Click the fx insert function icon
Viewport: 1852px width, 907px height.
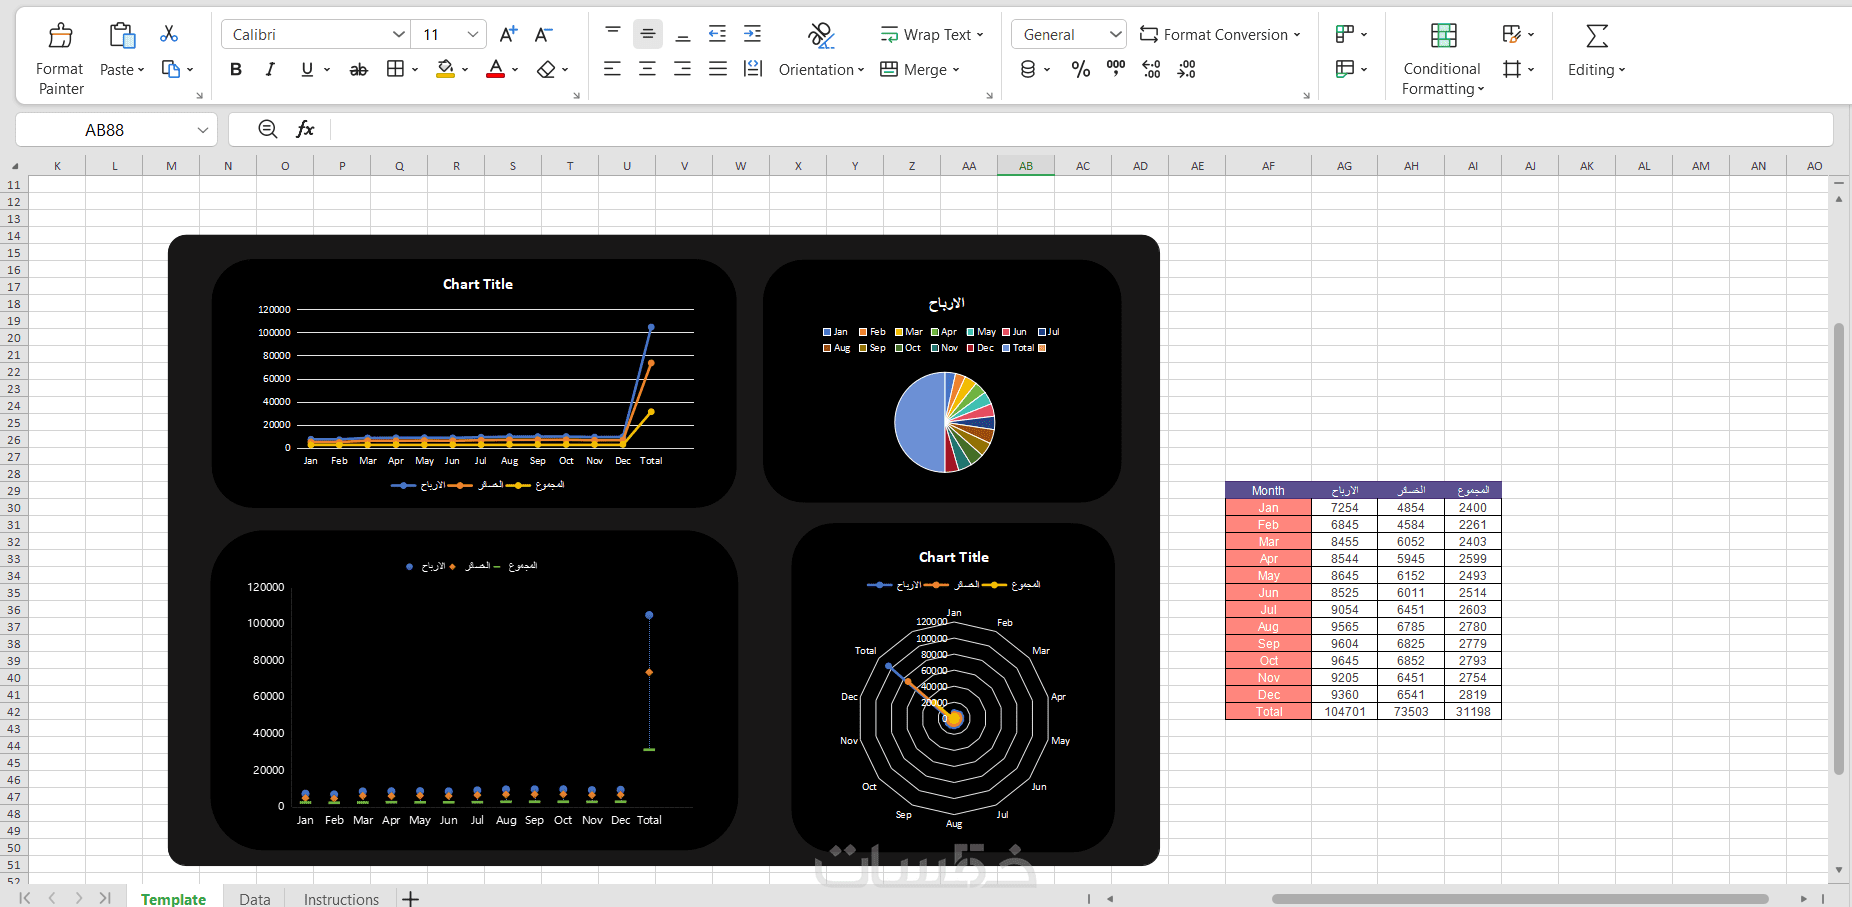click(305, 129)
